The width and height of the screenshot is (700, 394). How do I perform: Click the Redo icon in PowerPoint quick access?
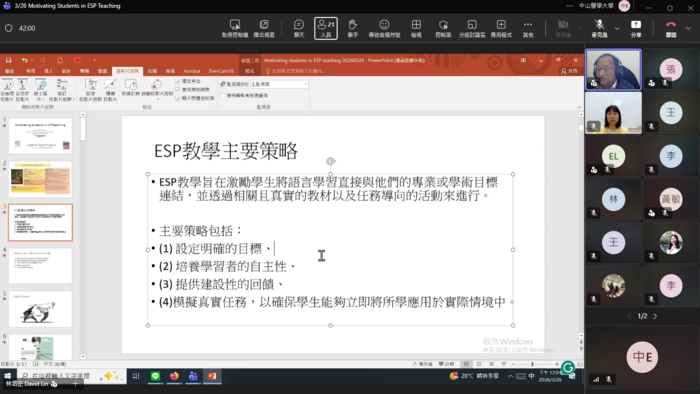[42, 60]
